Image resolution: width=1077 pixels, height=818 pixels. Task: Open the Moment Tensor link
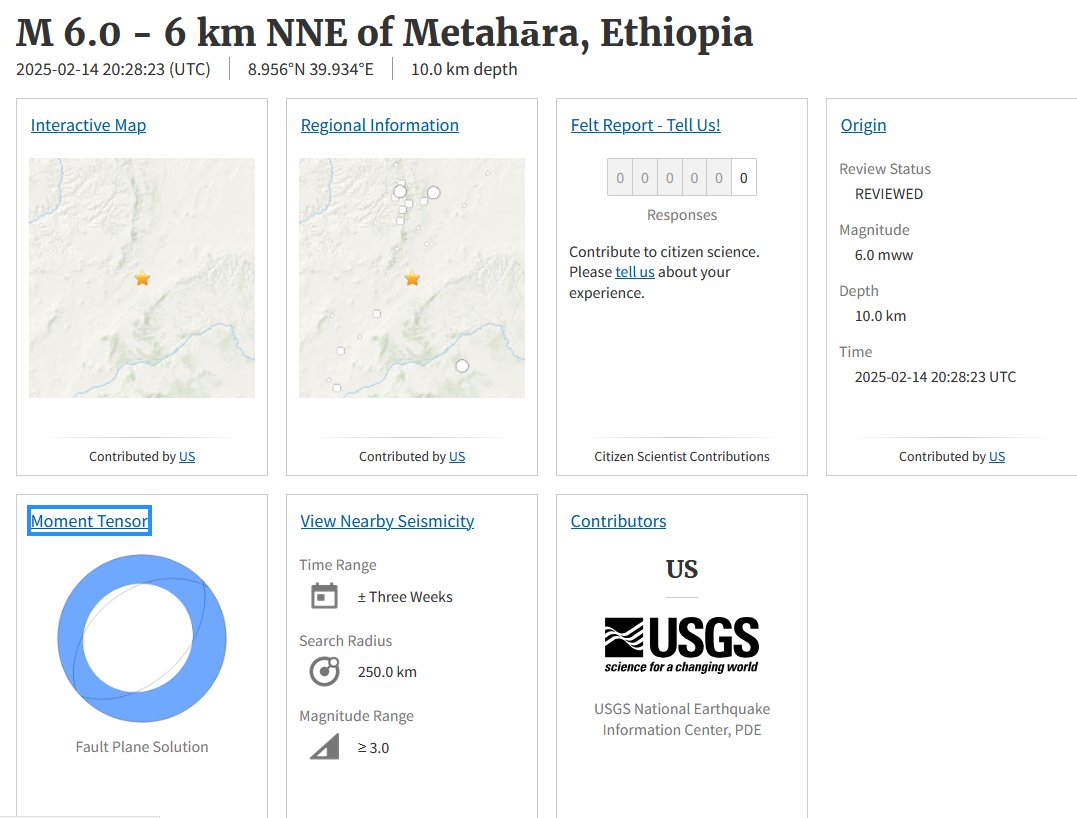pyautogui.click(x=89, y=521)
